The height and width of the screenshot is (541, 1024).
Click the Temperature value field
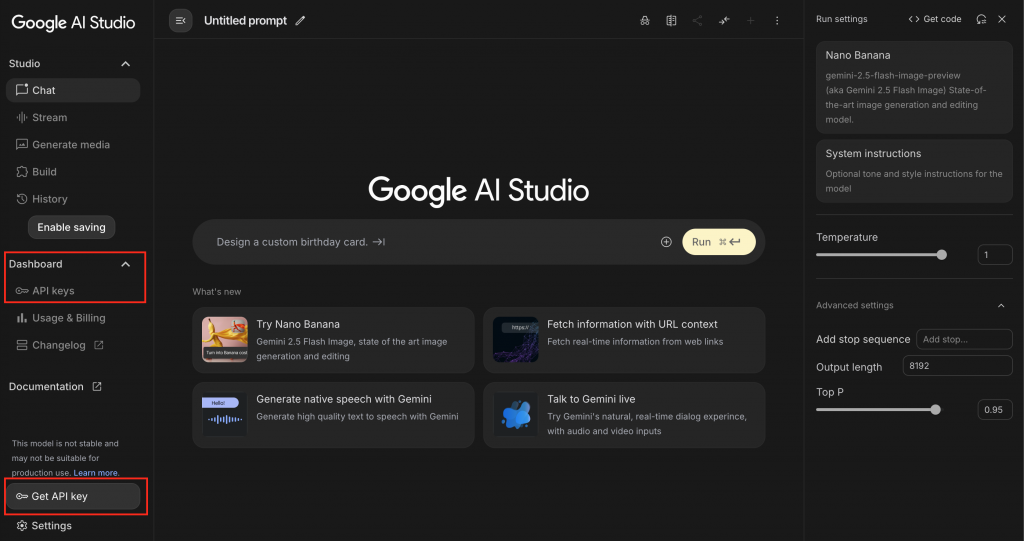coord(995,255)
